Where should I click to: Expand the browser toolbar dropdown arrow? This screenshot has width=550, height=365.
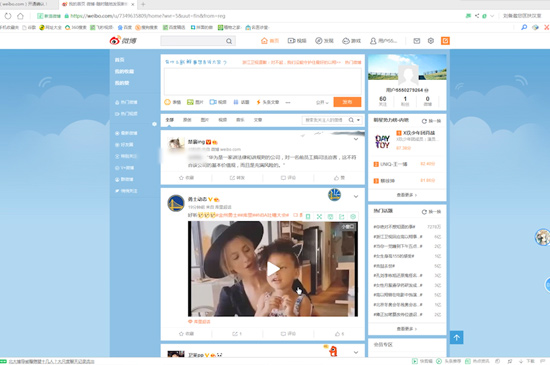tap(492, 16)
